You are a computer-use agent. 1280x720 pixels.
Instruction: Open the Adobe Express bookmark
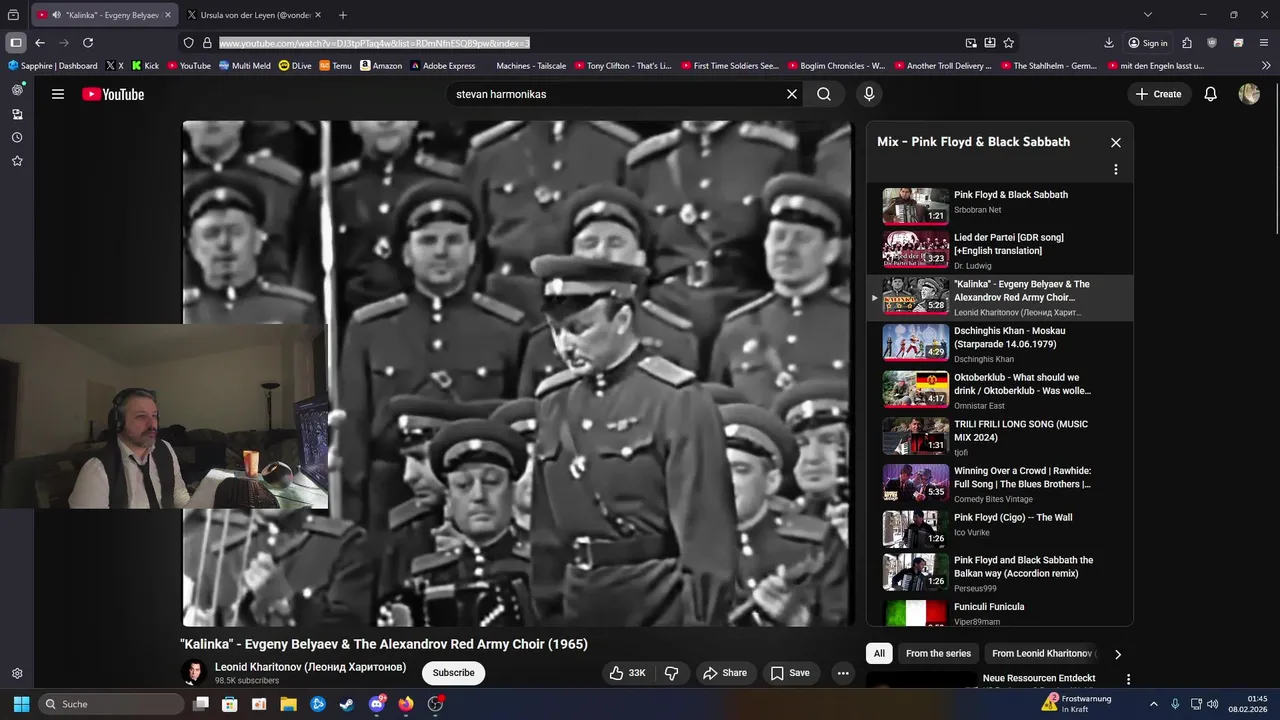tap(441, 66)
